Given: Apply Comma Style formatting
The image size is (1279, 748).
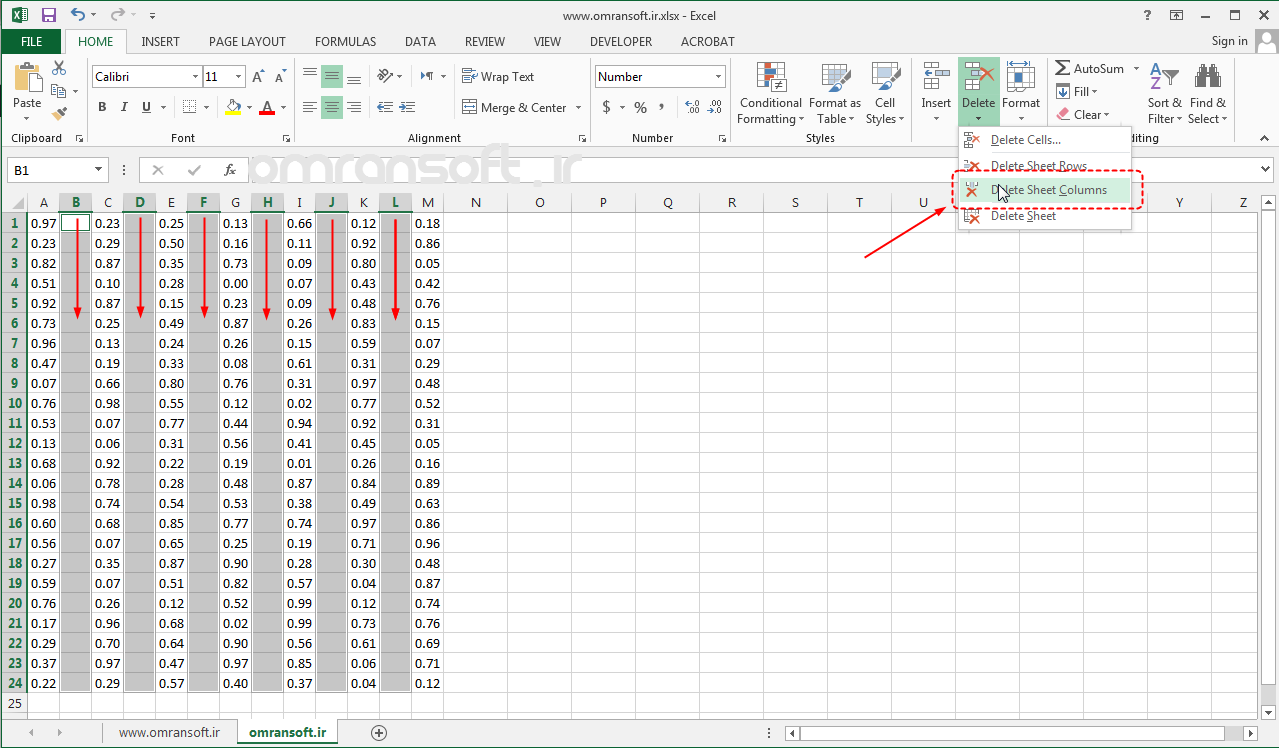Looking at the screenshot, I should [x=664, y=107].
